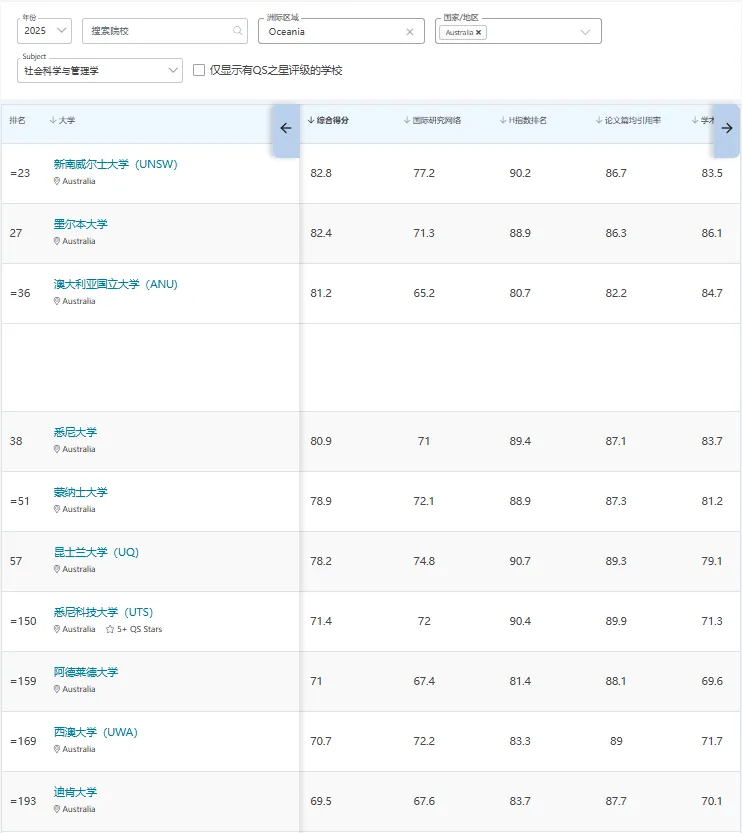Open 澳大利亚国立大学 (ANU) link
Viewport: 742px width, 833px height.
(115, 284)
